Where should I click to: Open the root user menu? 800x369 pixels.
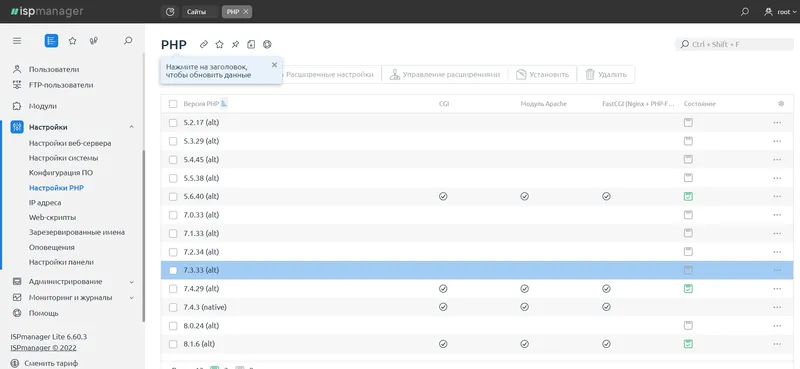click(780, 12)
